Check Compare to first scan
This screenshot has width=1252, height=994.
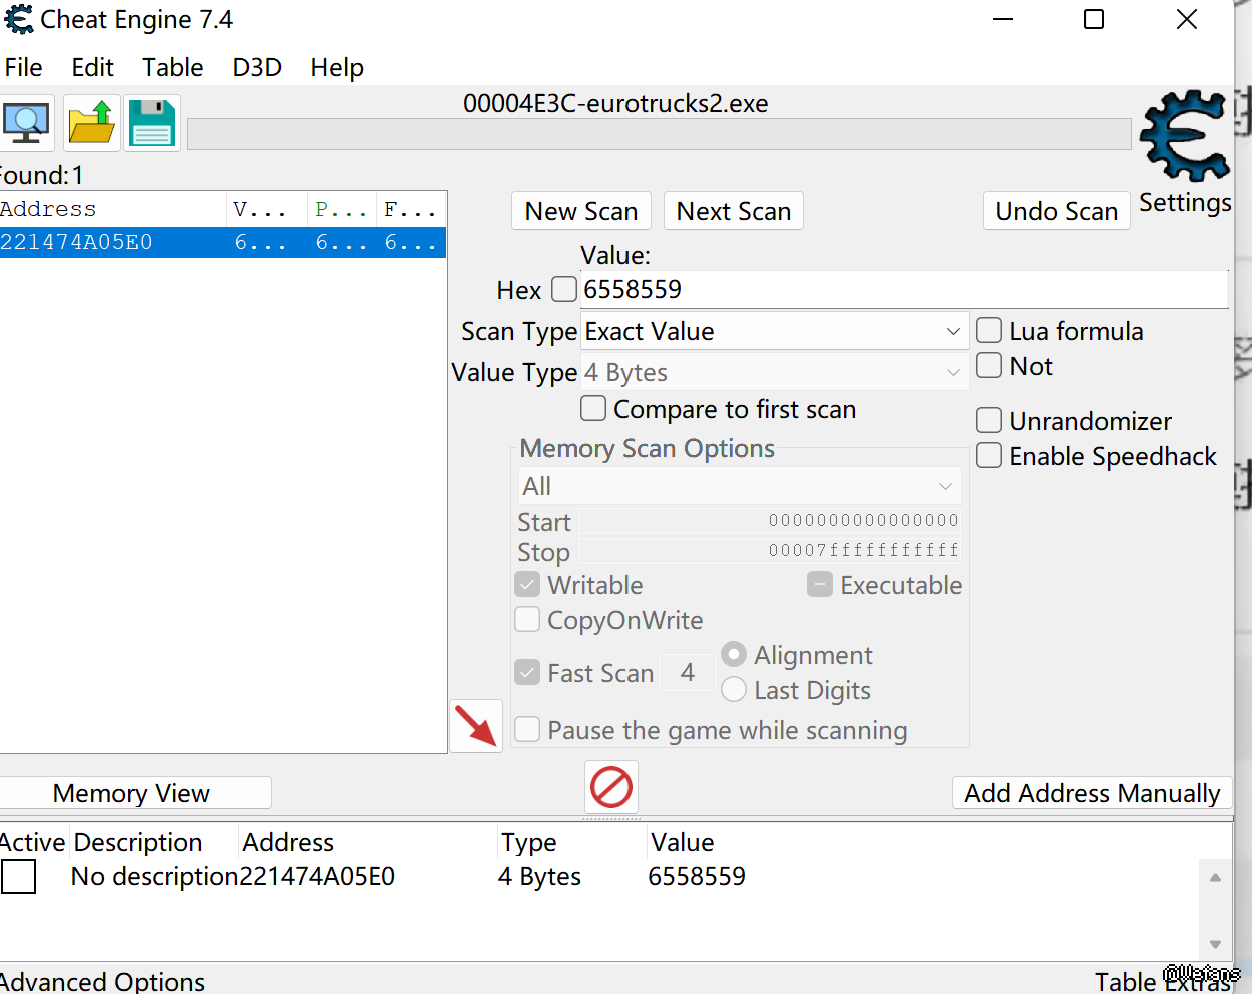pyautogui.click(x=593, y=408)
